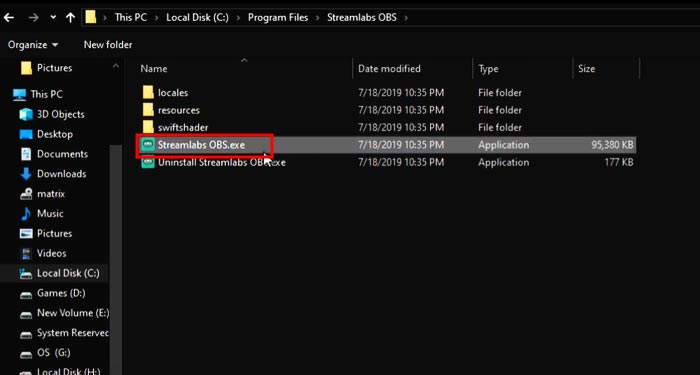The image size is (700, 375).
Task: Open Desktop in navigation pane
Action: coord(55,134)
